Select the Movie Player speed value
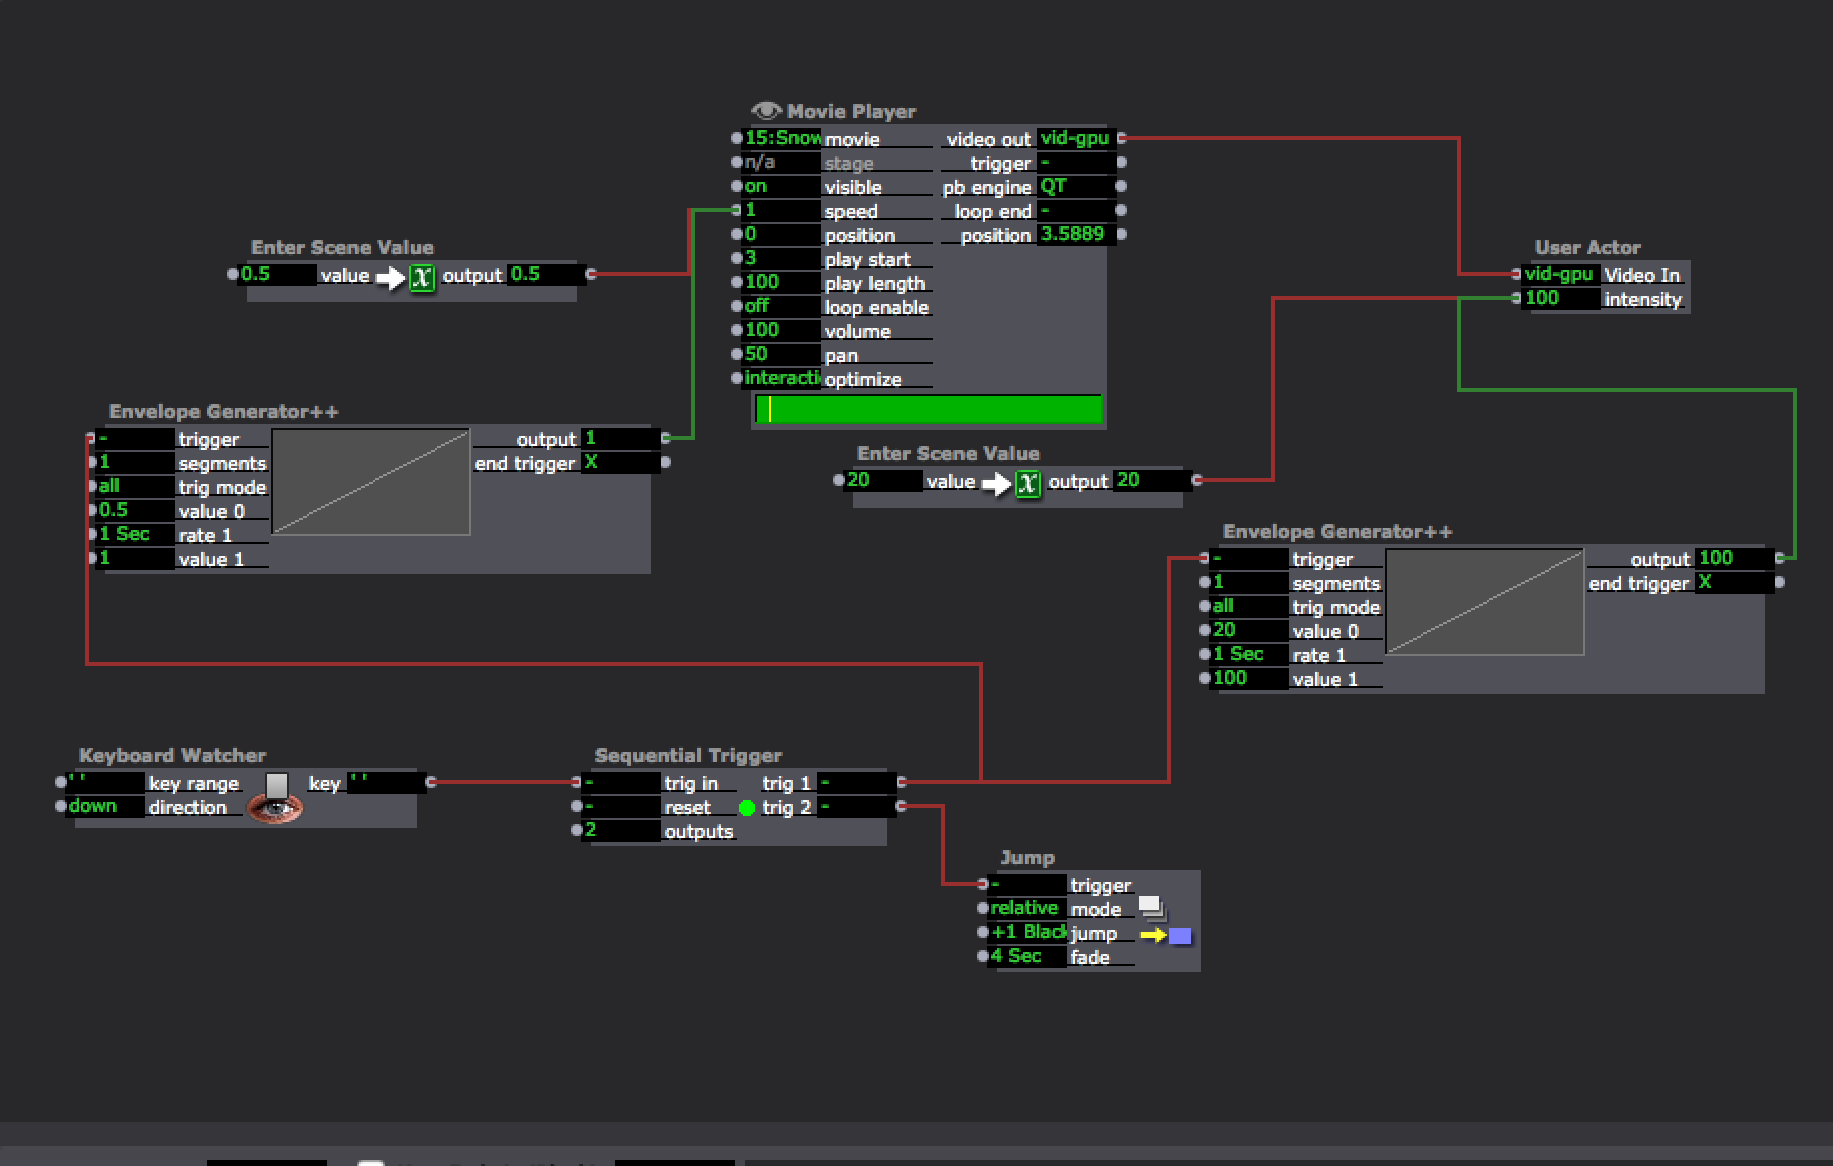 (x=781, y=210)
